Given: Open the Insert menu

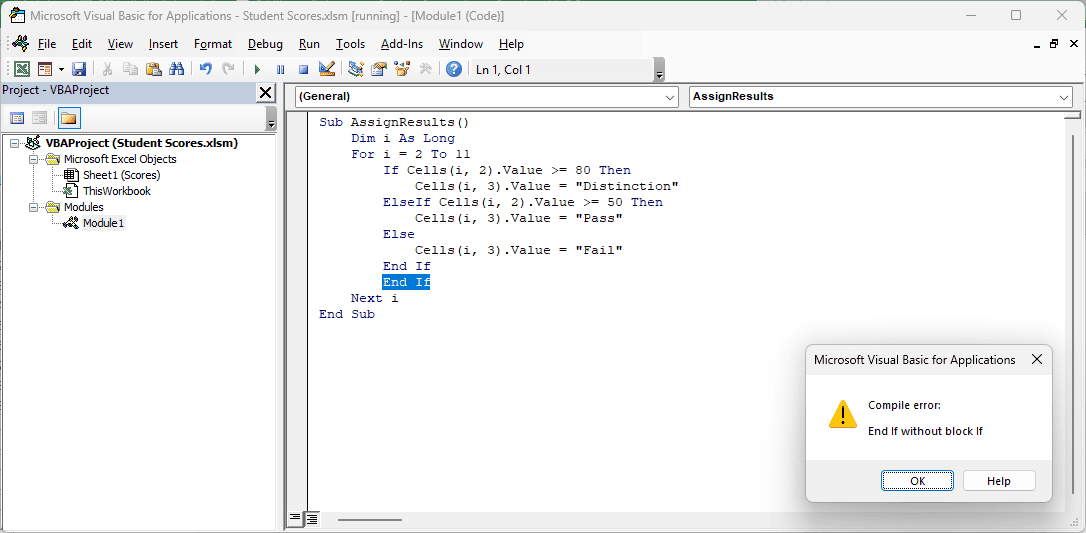Looking at the screenshot, I should tap(163, 44).
